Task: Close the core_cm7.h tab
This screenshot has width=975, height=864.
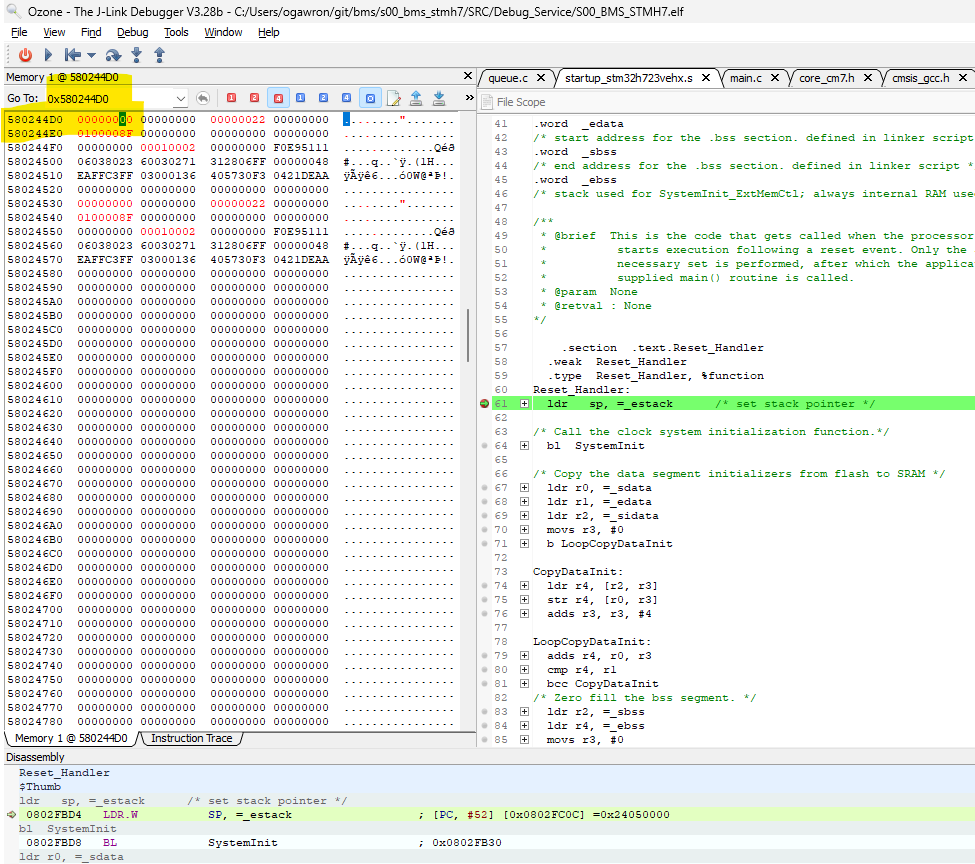Action: pyautogui.click(x=868, y=78)
